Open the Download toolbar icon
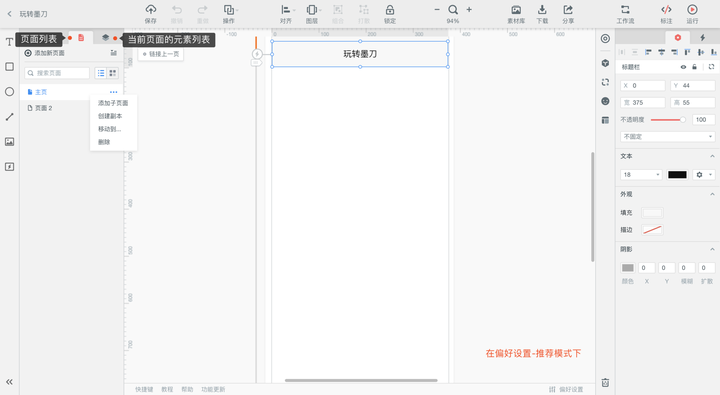720x395 pixels. click(542, 10)
